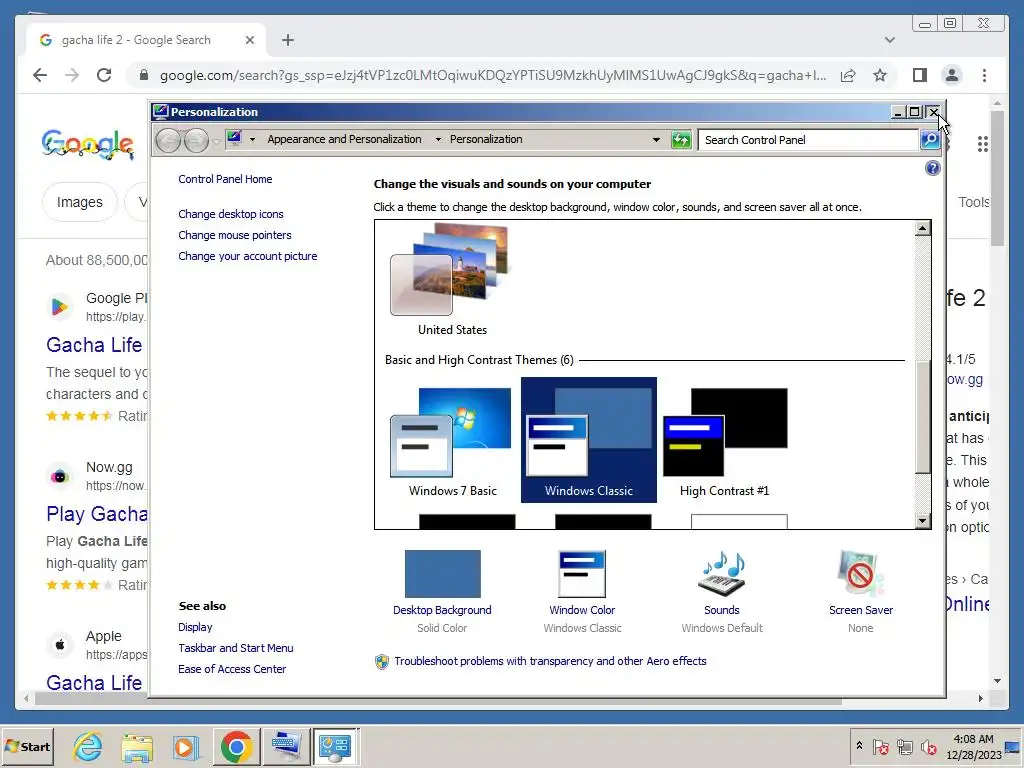Screen dimensions: 1024x768
Task: Click Control Panel Home link
Action: (x=225, y=179)
